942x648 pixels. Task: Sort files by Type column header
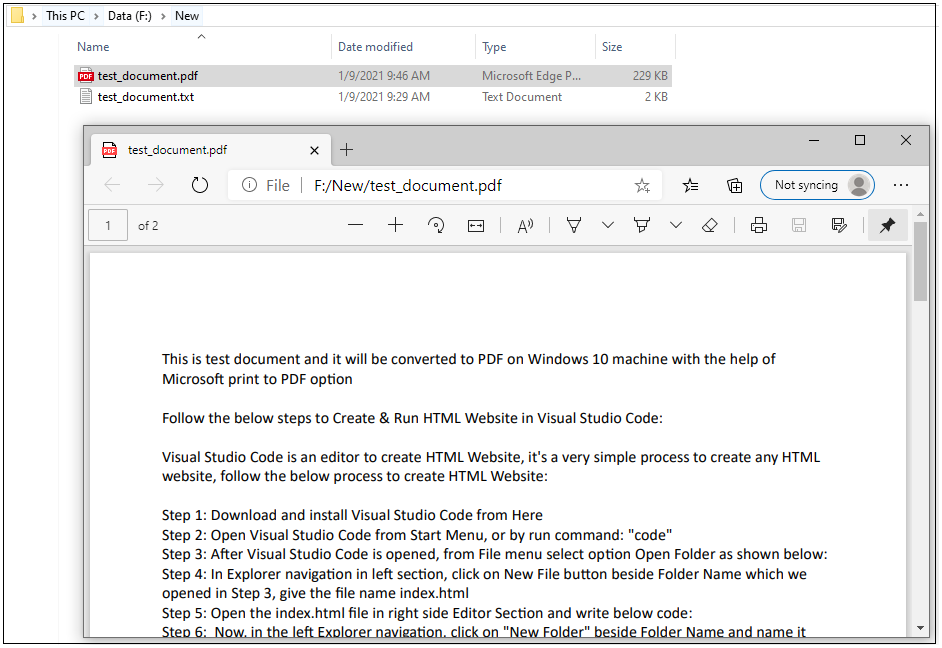tap(494, 47)
